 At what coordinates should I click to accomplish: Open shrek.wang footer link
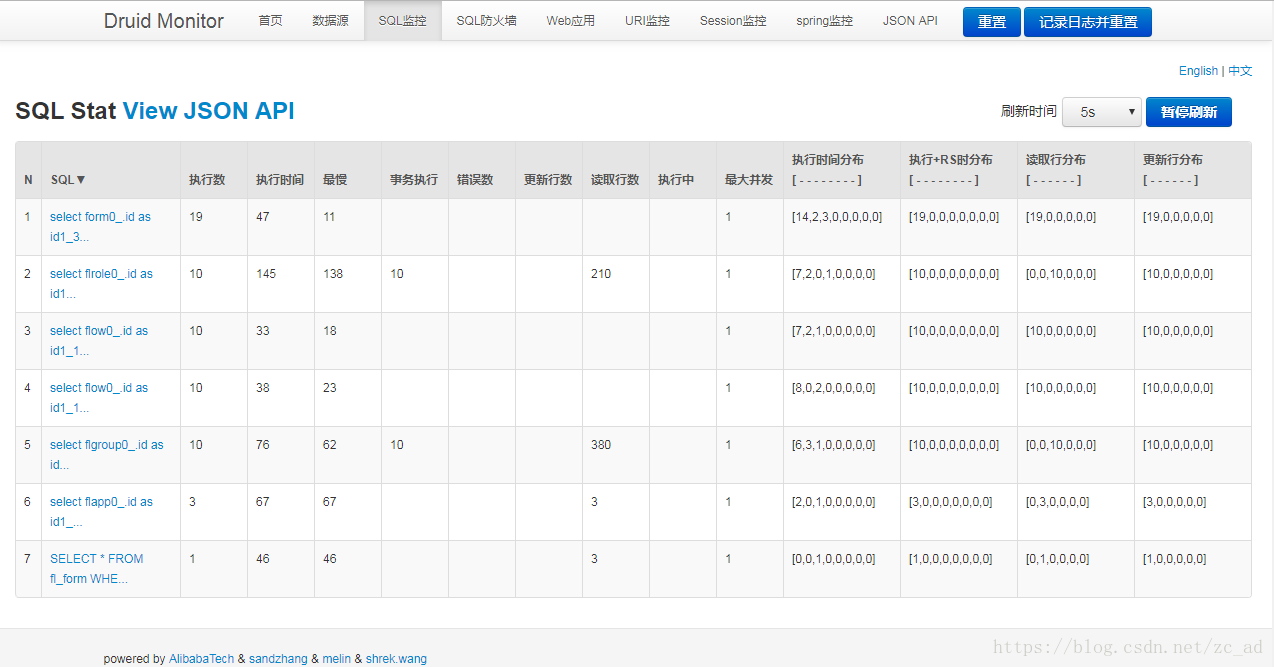click(x=396, y=659)
